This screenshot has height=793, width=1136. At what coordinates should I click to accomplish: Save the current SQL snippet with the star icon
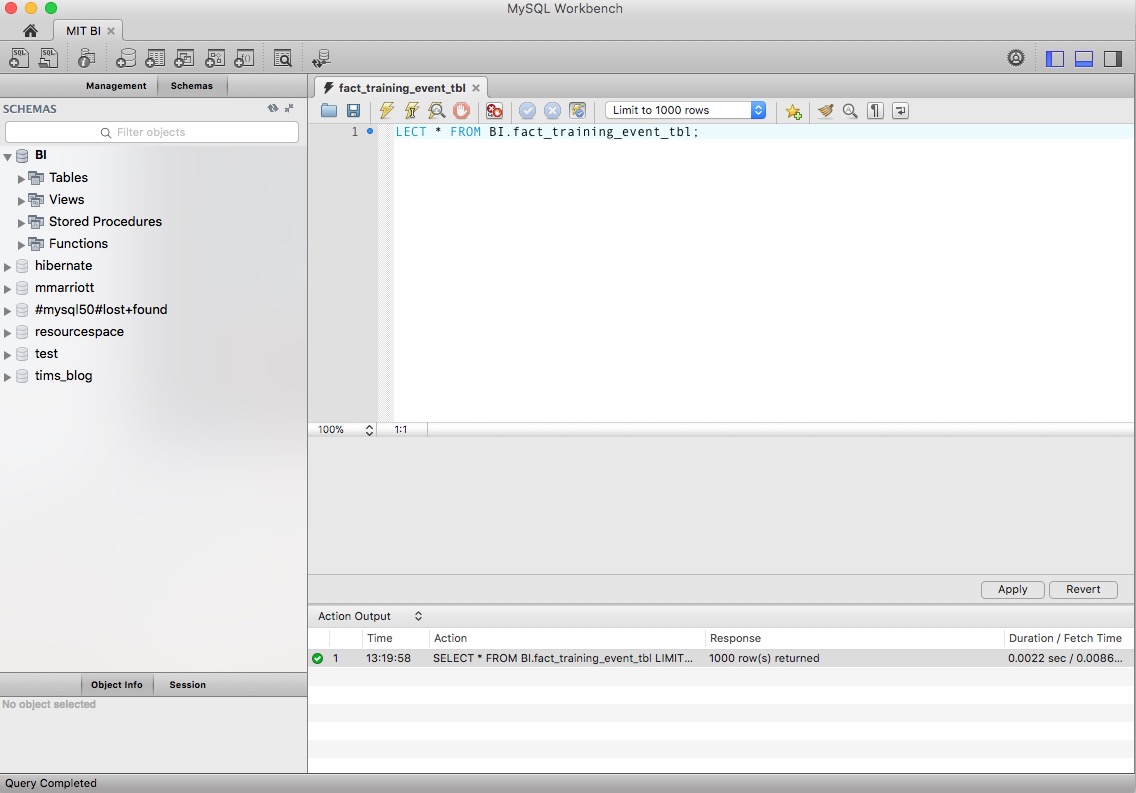(x=793, y=110)
